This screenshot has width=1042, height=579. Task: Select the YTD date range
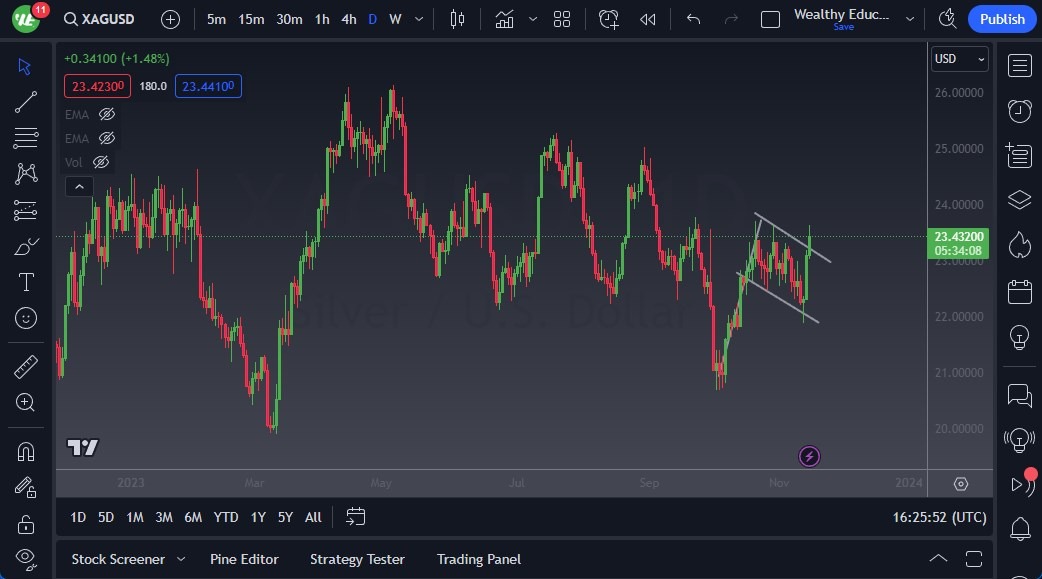coord(226,517)
